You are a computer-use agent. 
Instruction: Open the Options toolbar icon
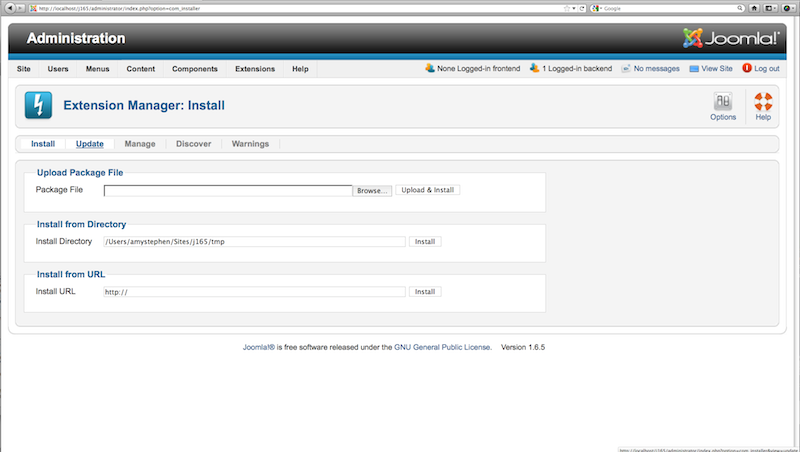(723, 101)
